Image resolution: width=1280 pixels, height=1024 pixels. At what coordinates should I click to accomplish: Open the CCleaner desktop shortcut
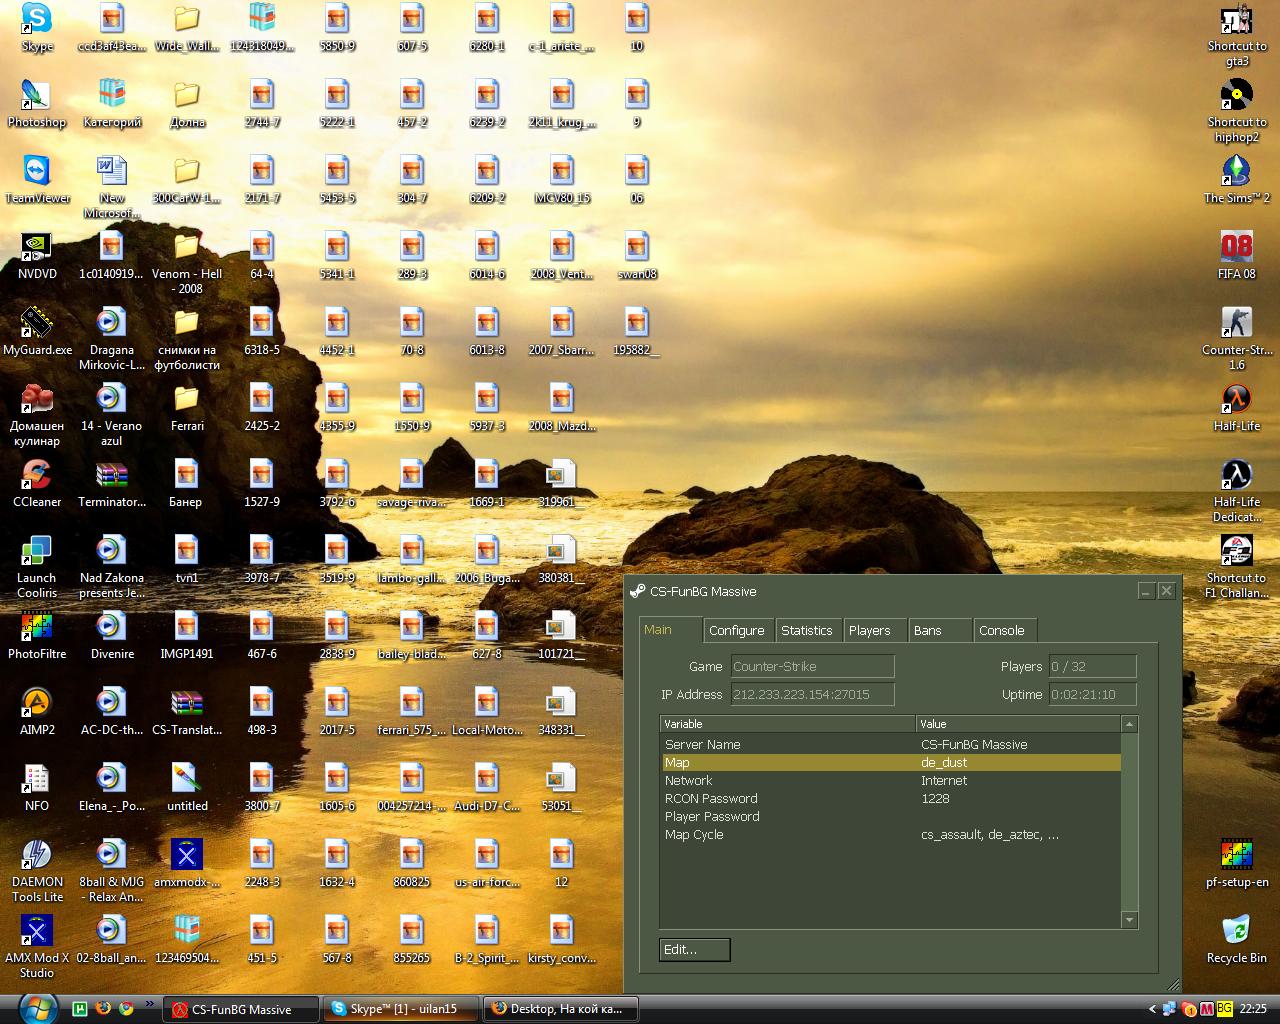coord(37,483)
